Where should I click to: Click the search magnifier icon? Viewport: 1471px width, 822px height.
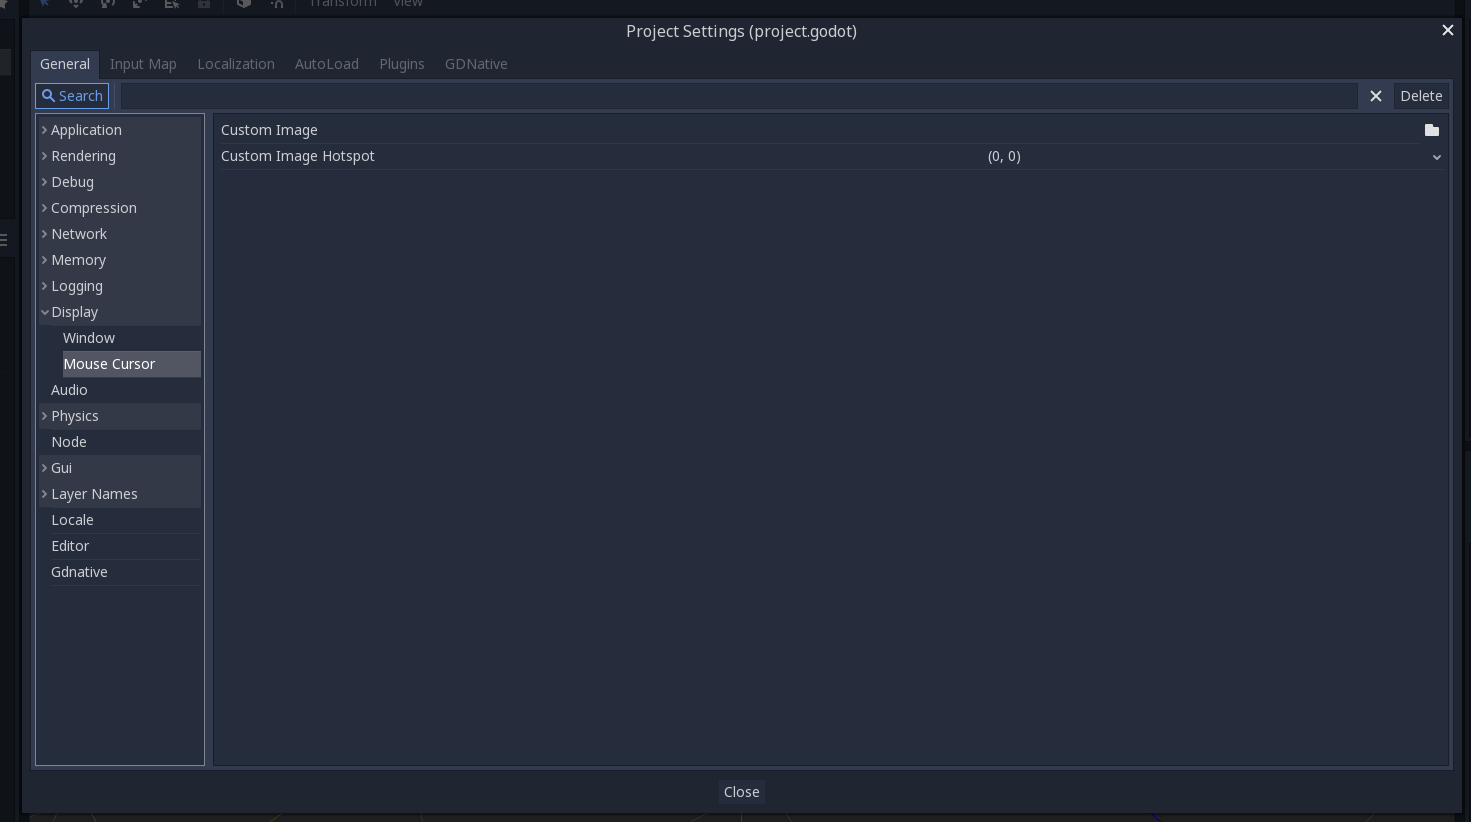click(49, 96)
